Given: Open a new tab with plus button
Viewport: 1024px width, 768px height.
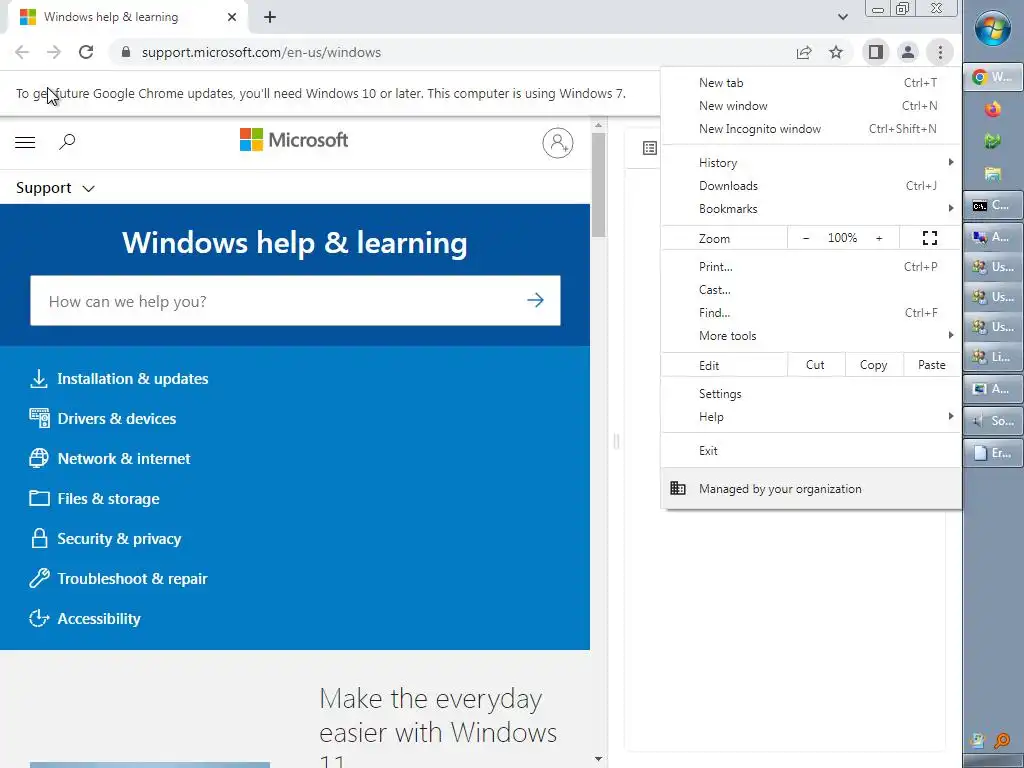Looking at the screenshot, I should pyautogui.click(x=270, y=17).
